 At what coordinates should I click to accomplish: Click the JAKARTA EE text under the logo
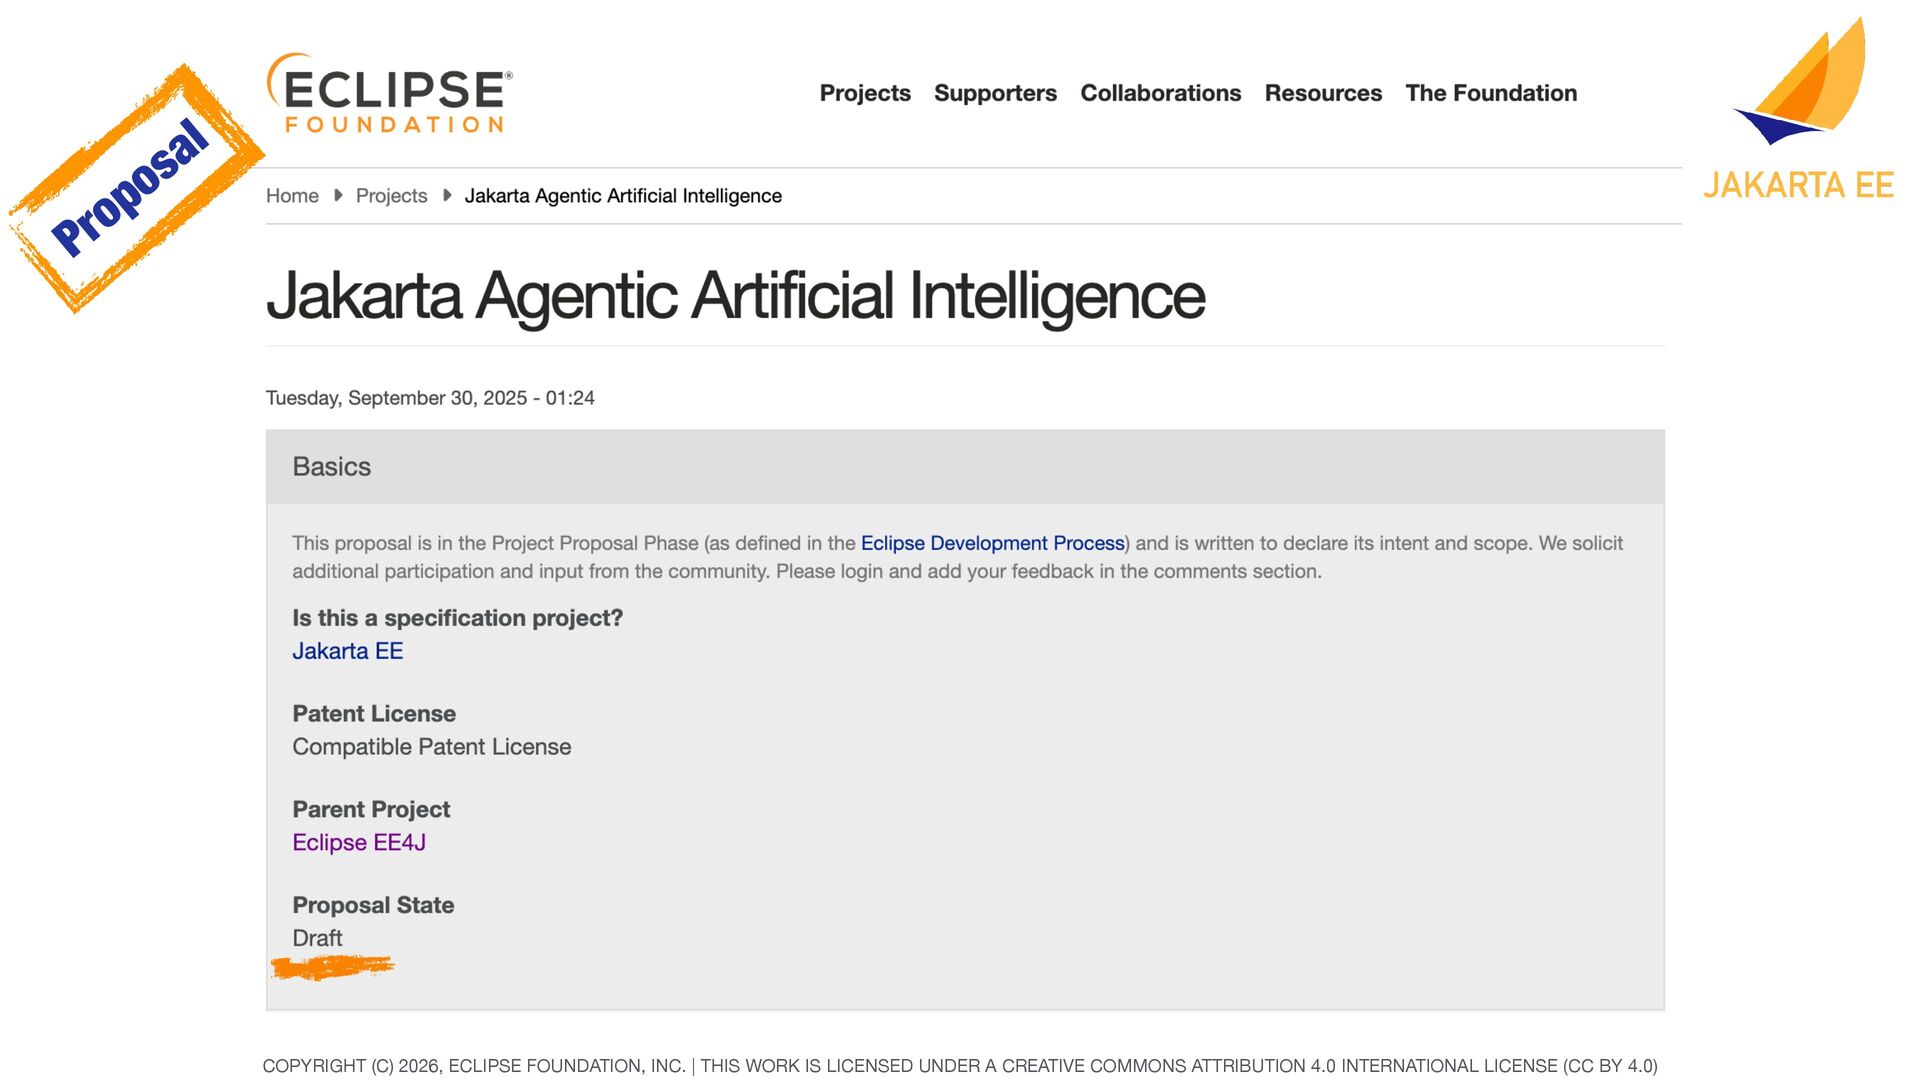pyautogui.click(x=1798, y=185)
